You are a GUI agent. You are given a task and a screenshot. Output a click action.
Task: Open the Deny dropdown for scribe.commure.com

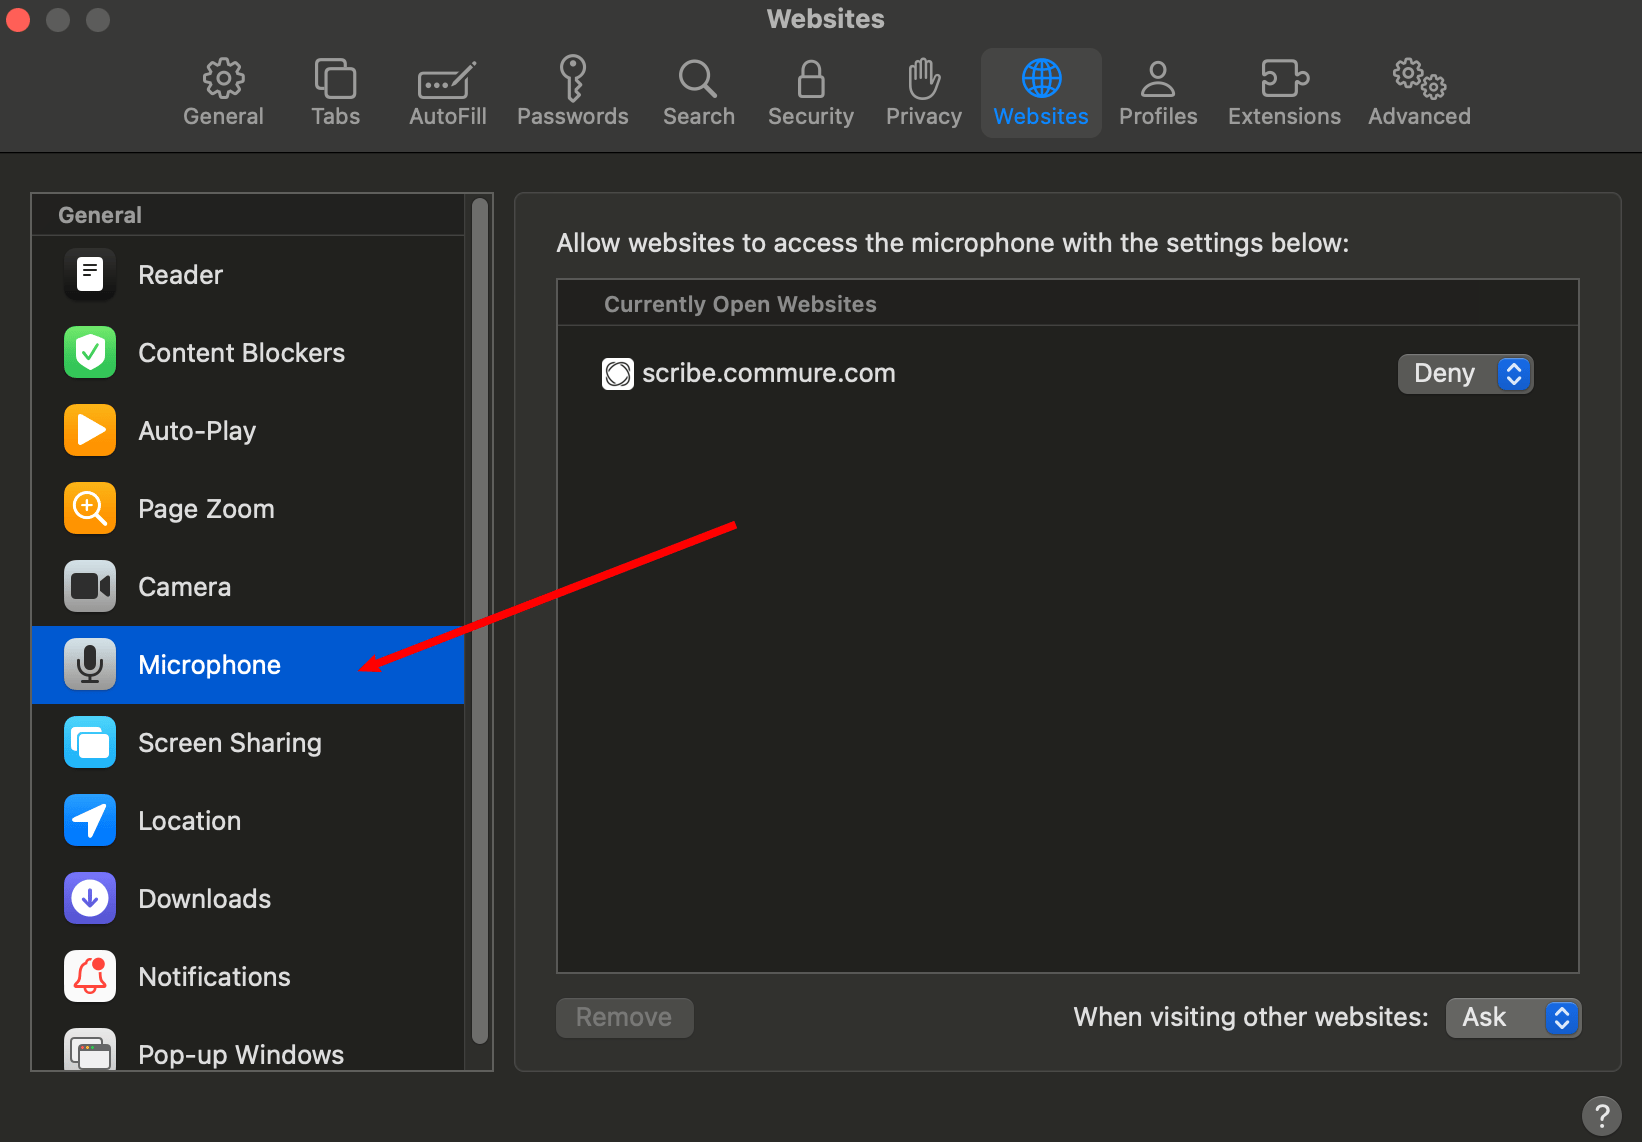click(x=1465, y=374)
